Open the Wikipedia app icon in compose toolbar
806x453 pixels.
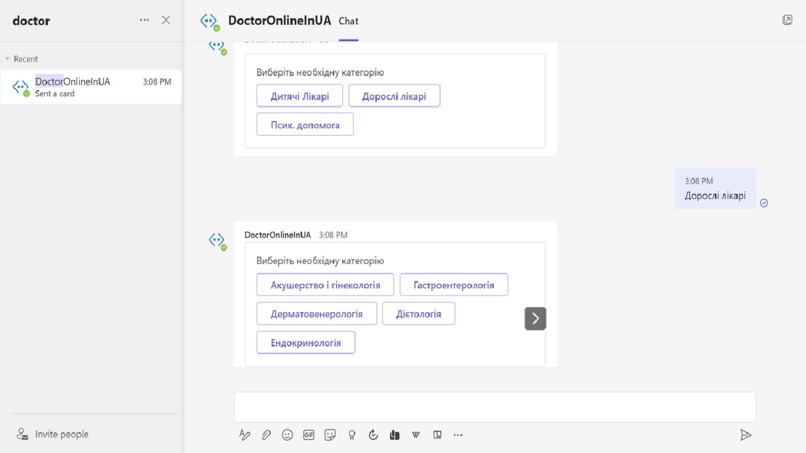[416, 435]
